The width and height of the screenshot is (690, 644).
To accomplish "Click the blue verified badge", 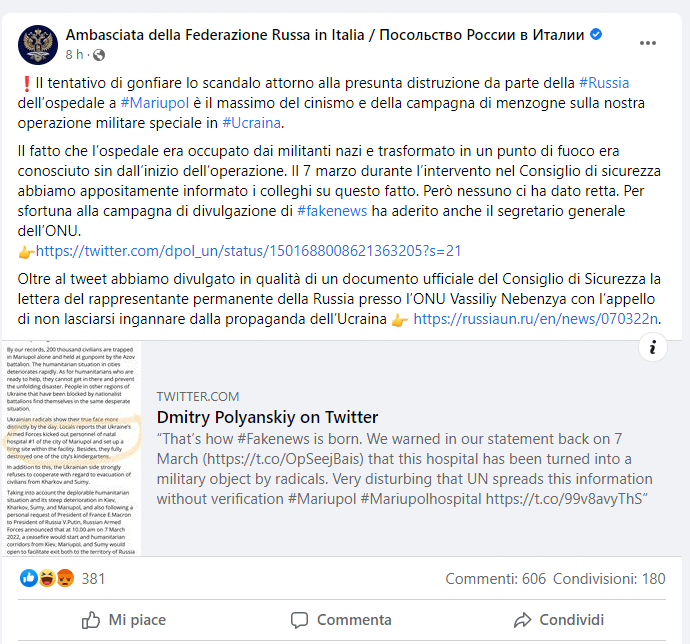I will click(x=597, y=34).
